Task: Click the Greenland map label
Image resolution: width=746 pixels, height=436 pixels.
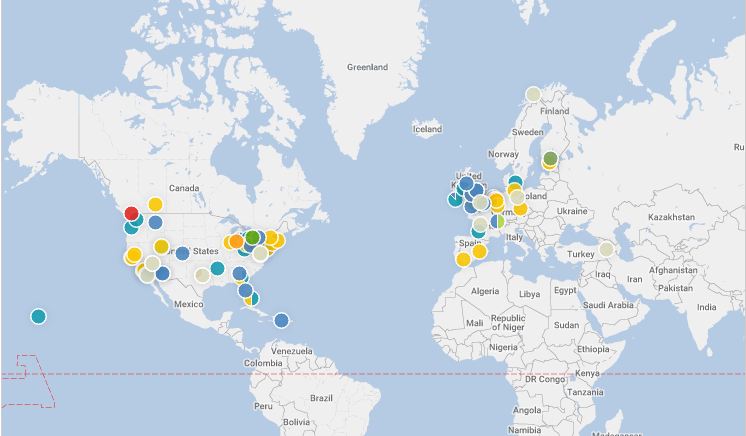Action: click(367, 67)
